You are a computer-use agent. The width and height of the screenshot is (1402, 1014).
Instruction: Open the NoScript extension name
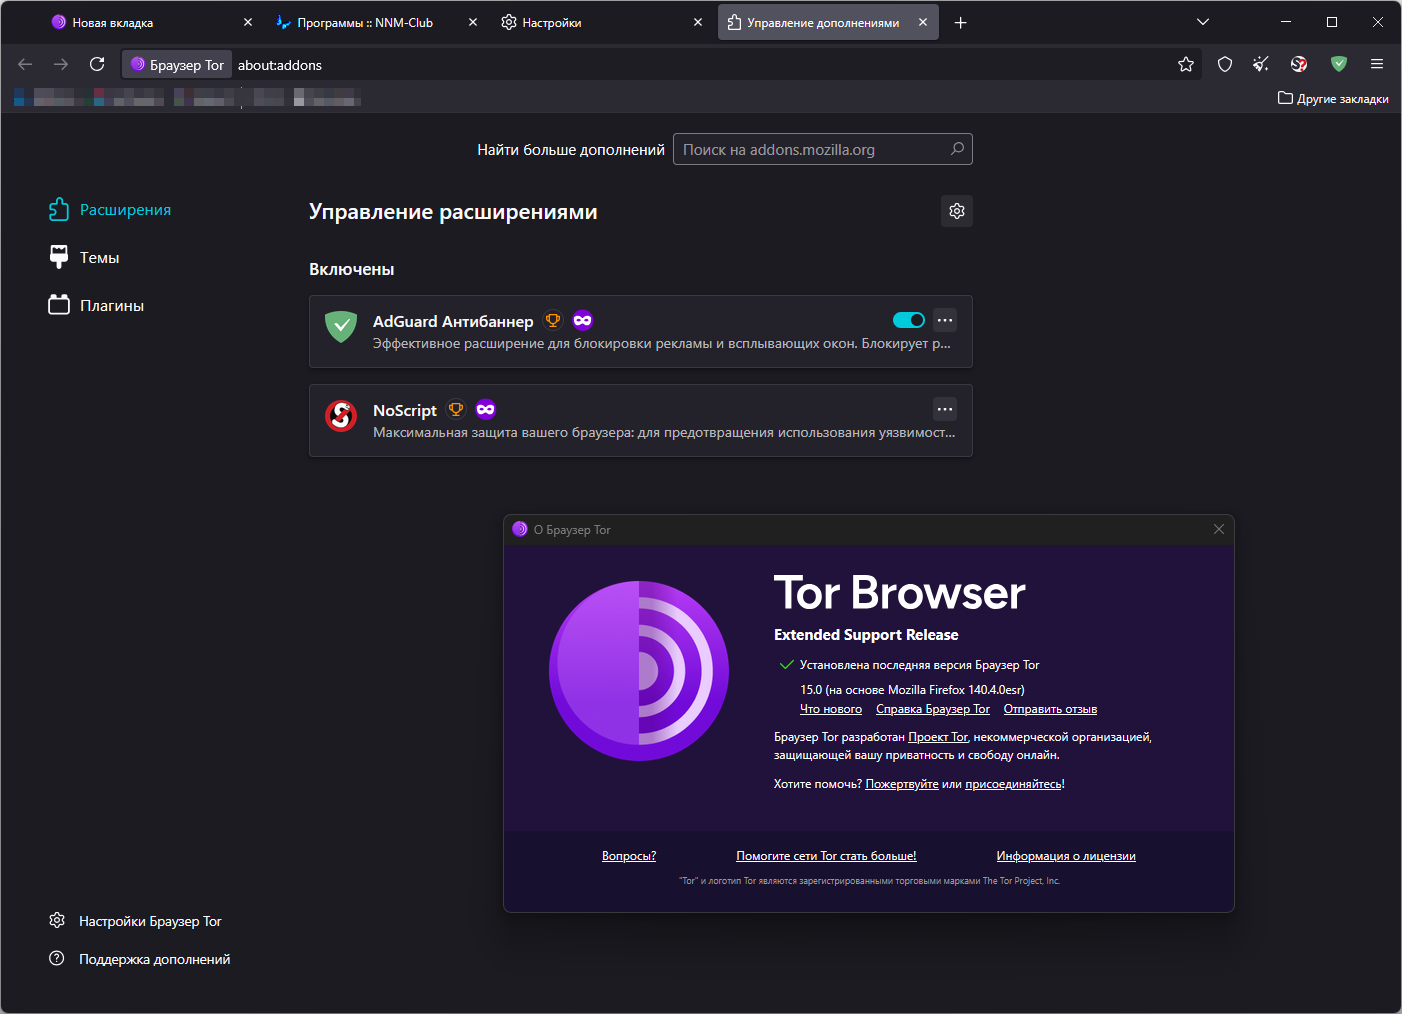[x=405, y=410]
